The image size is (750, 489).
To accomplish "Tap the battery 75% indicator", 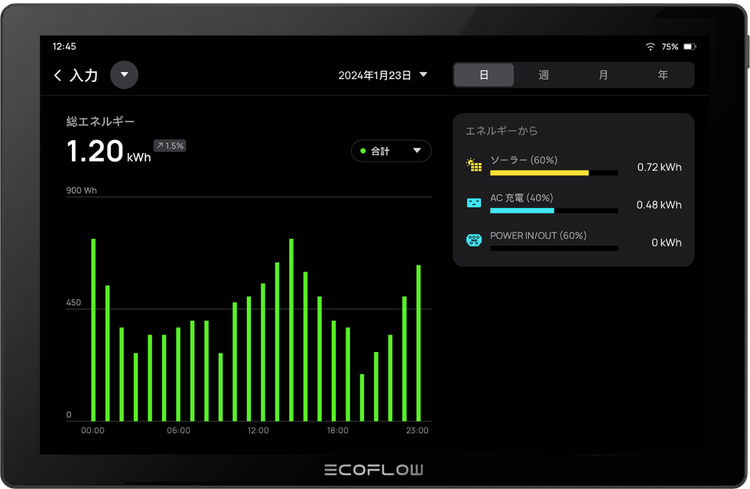I will click(x=675, y=47).
